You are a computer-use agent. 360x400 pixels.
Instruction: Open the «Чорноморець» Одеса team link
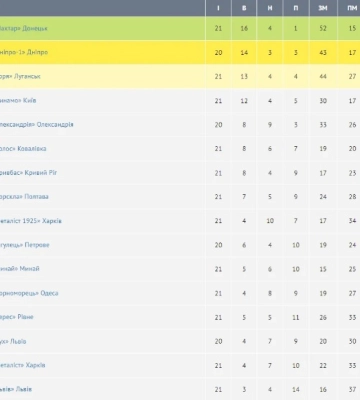[29, 293]
